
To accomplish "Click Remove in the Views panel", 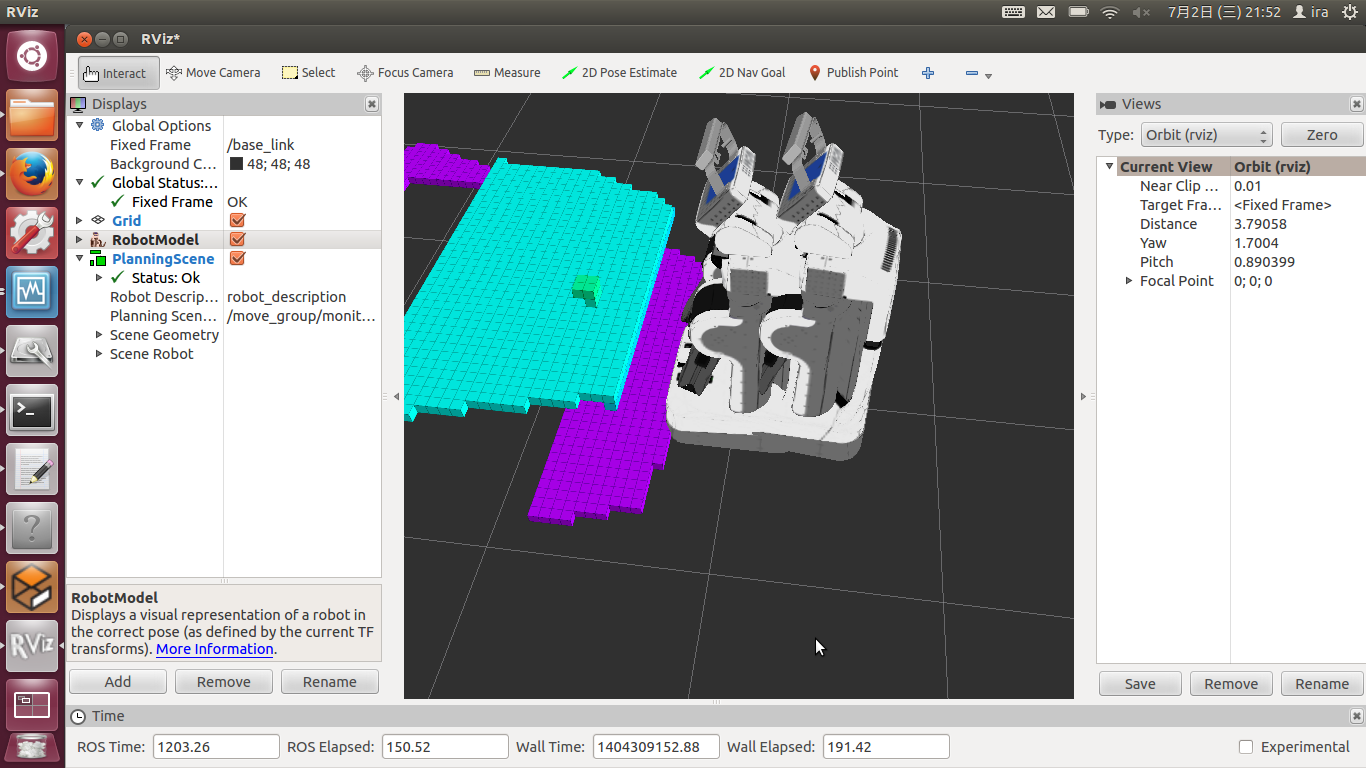I will 1231,684.
